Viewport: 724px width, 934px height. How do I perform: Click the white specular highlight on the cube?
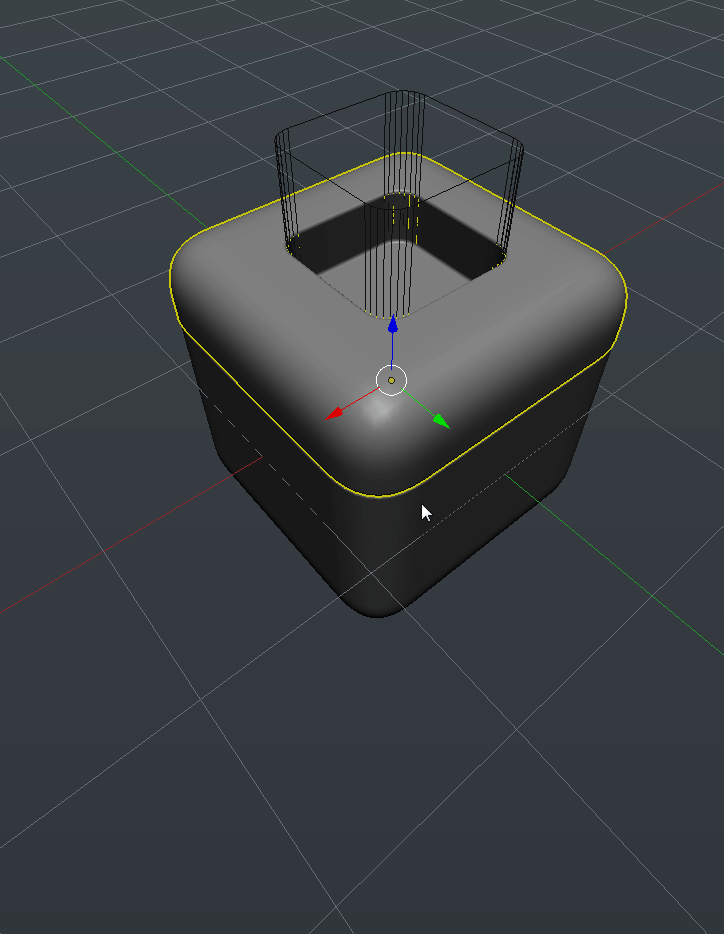click(x=378, y=415)
